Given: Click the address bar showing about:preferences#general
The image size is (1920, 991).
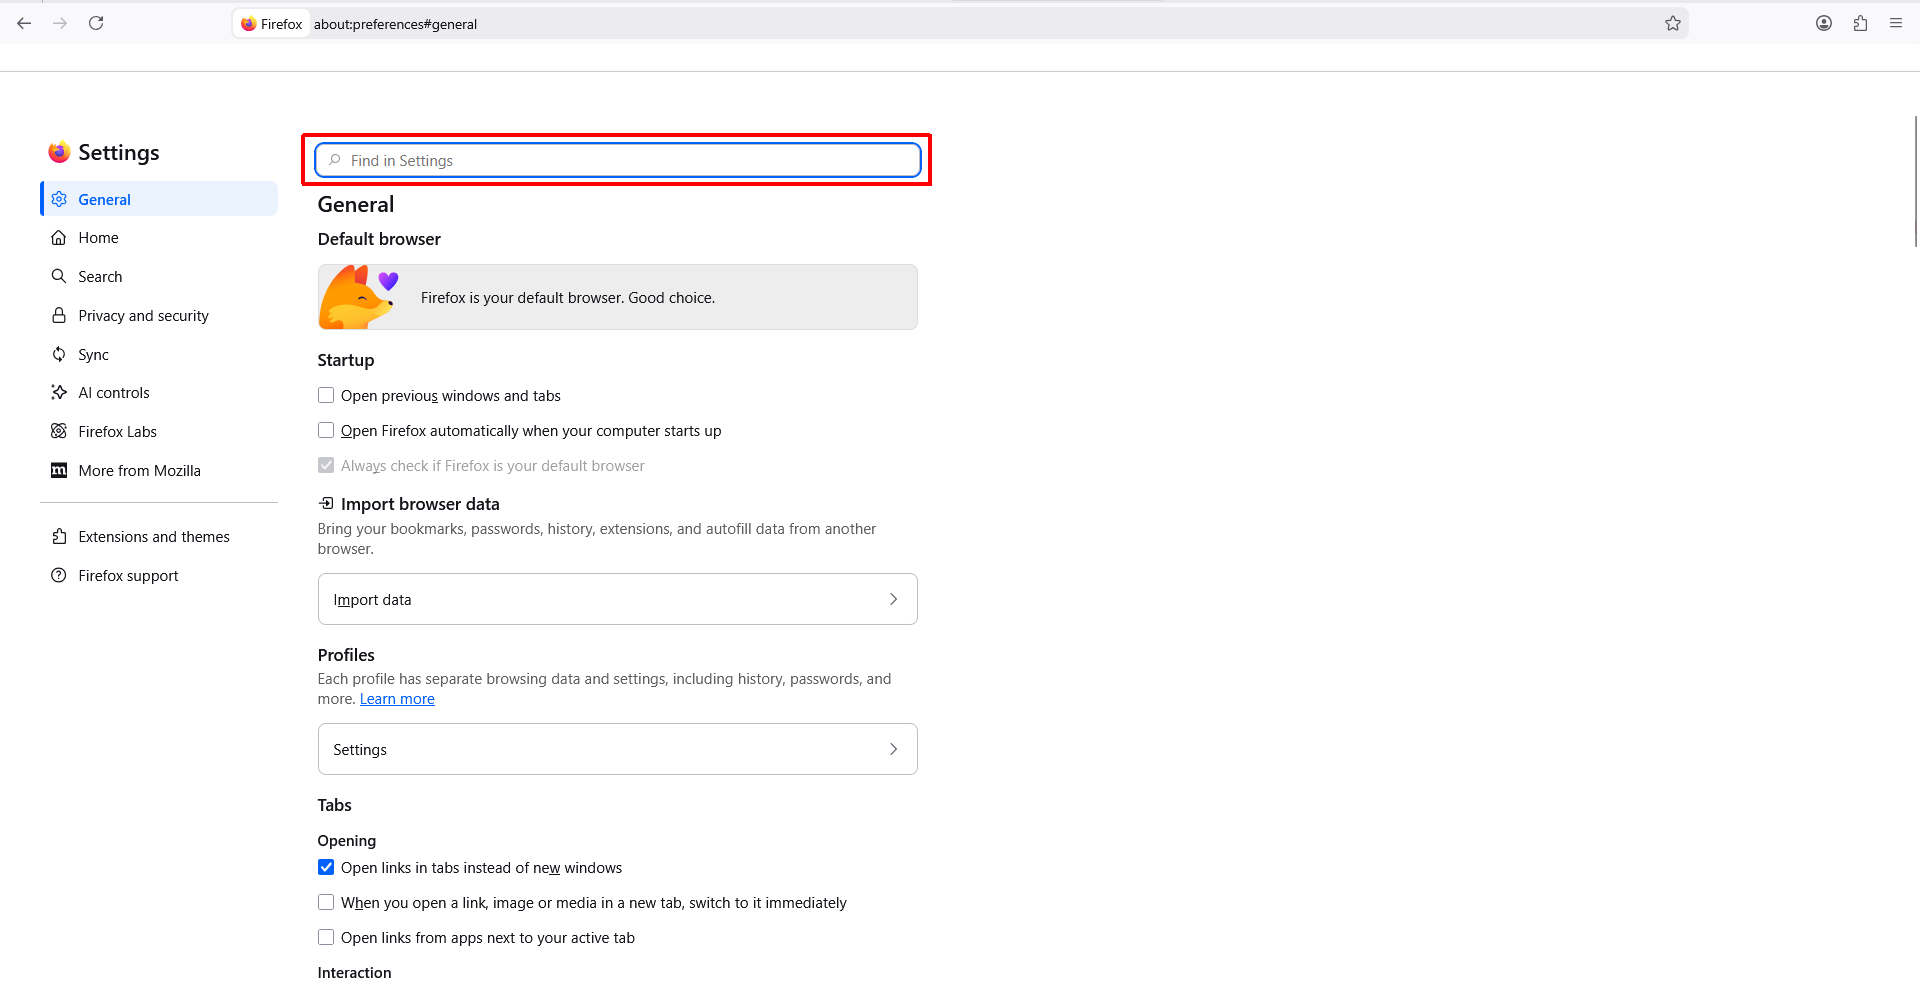Looking at the screenshot, I should (x=960, y=24).
